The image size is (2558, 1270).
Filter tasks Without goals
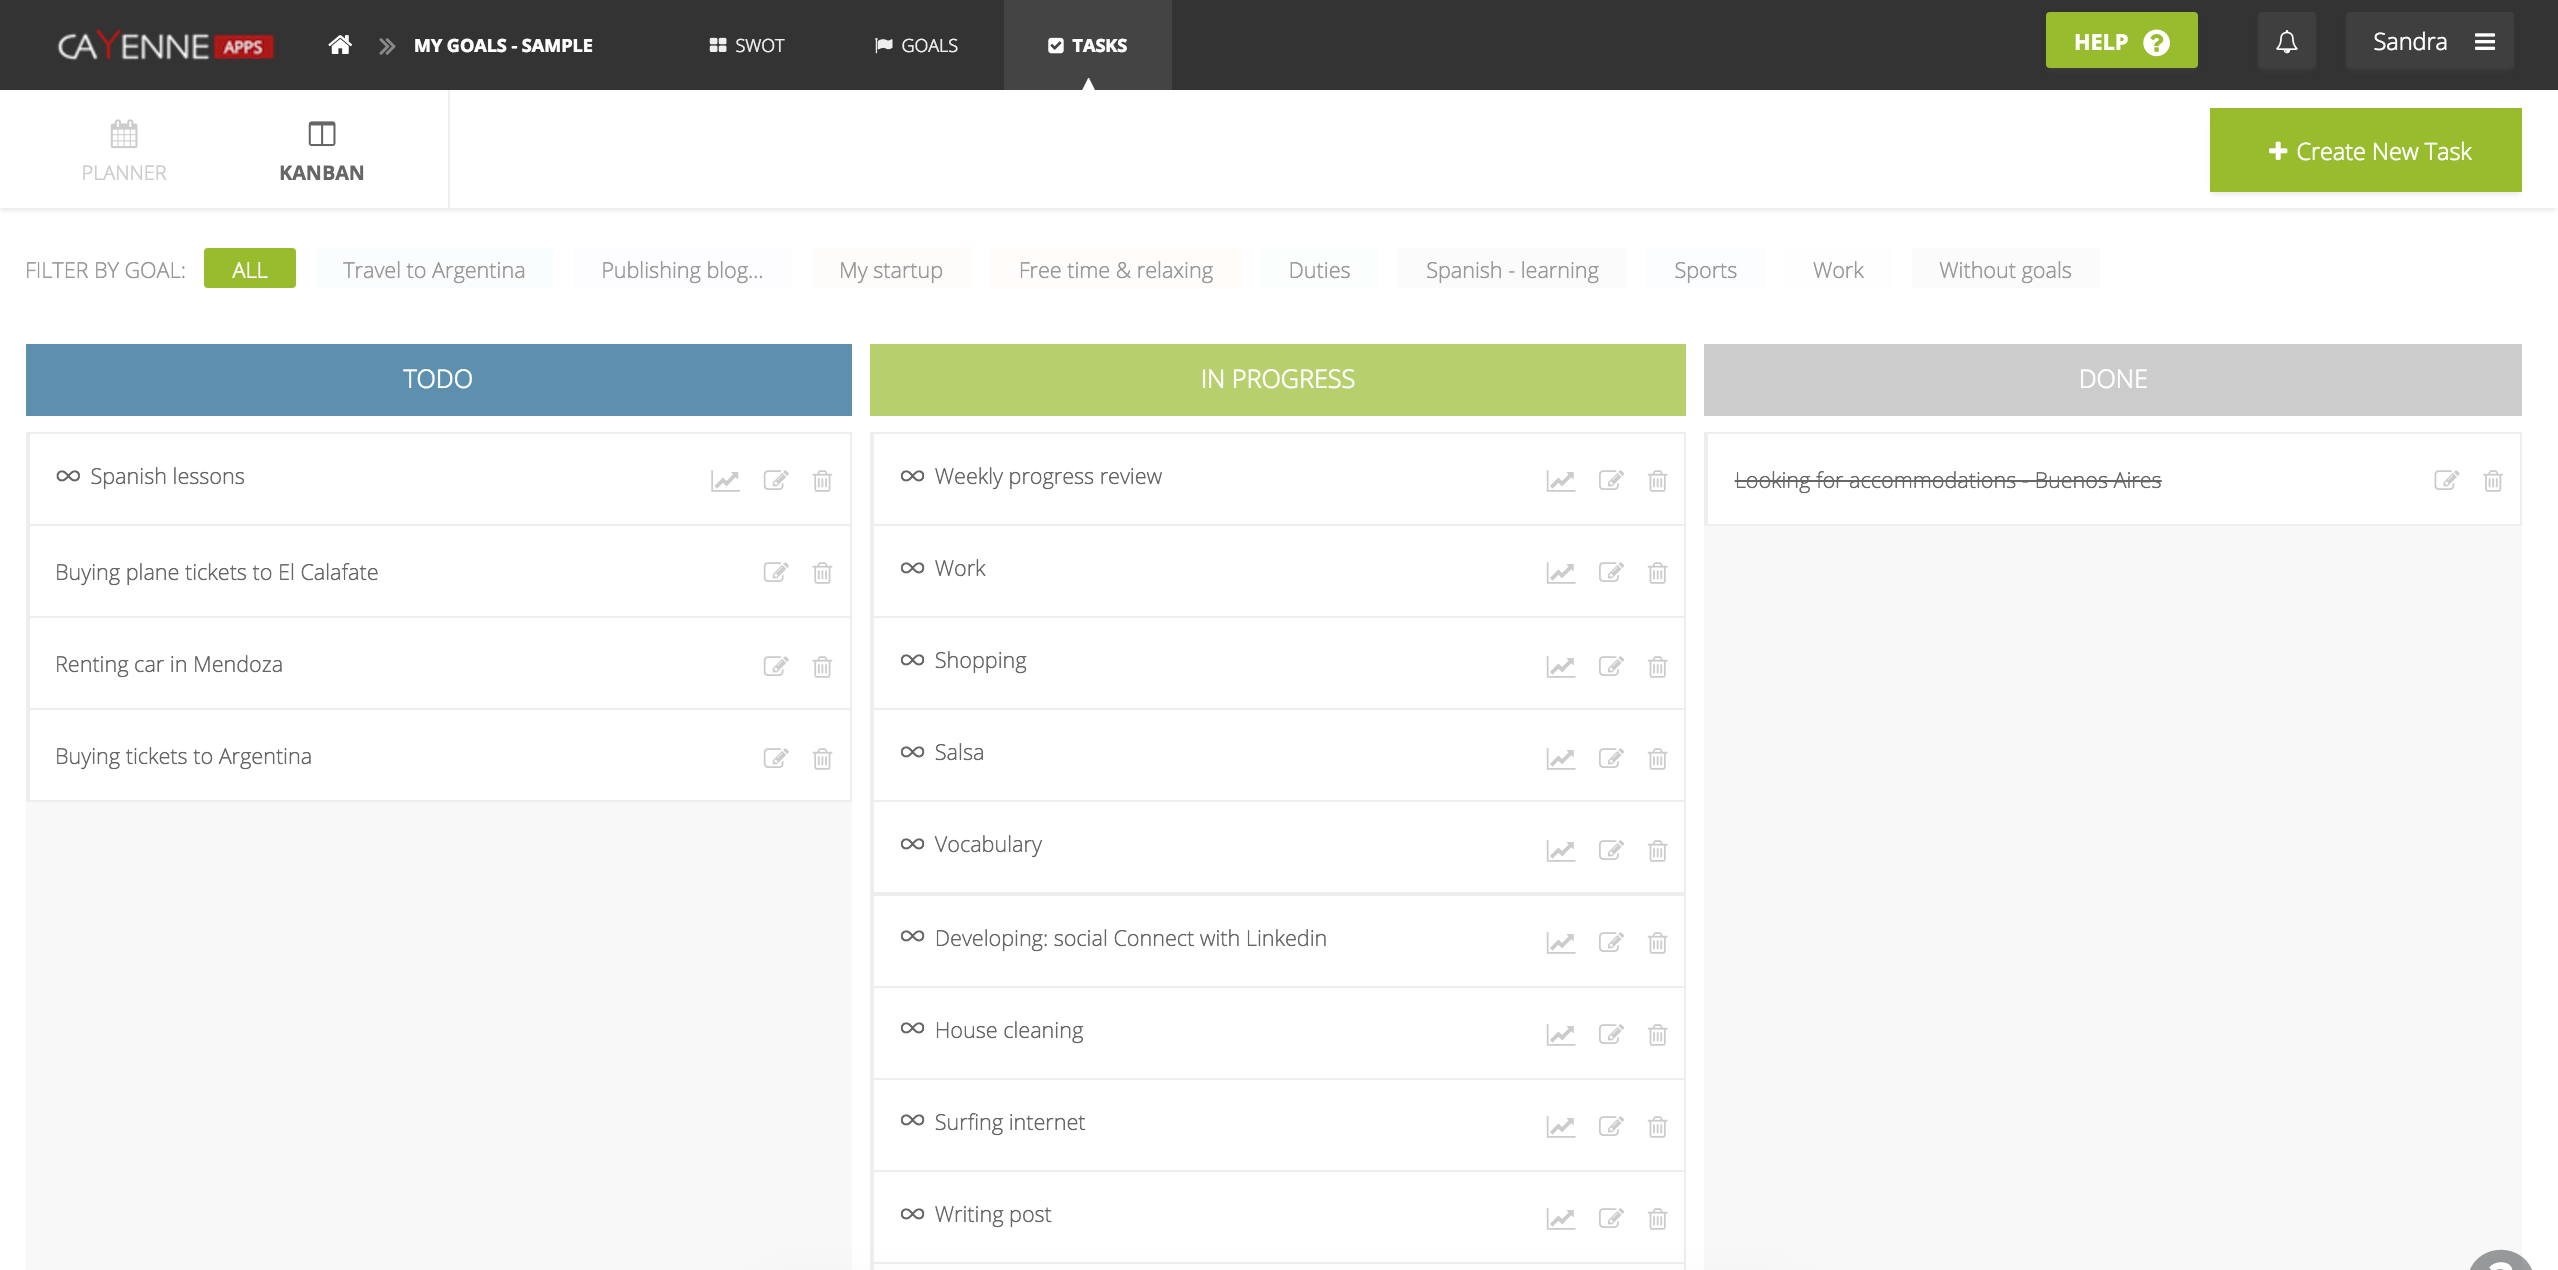[x=2005, y=269]
